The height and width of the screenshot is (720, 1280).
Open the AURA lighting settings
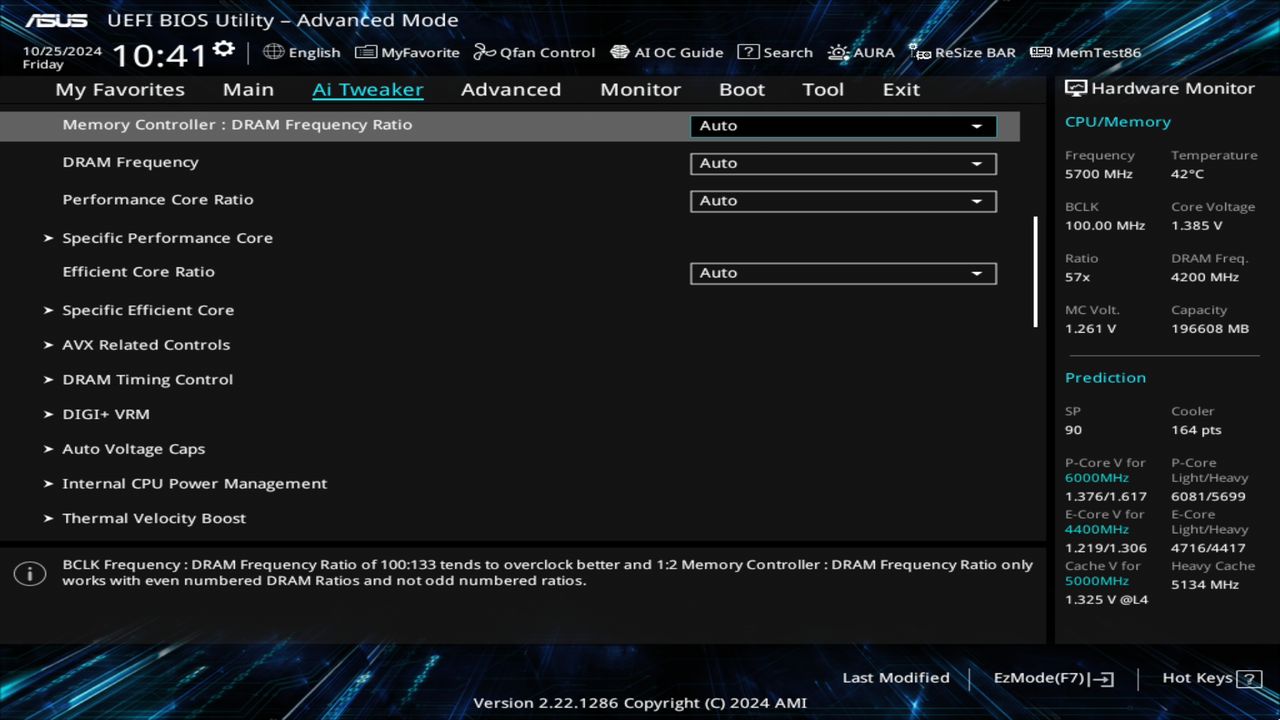pos(861,52)
